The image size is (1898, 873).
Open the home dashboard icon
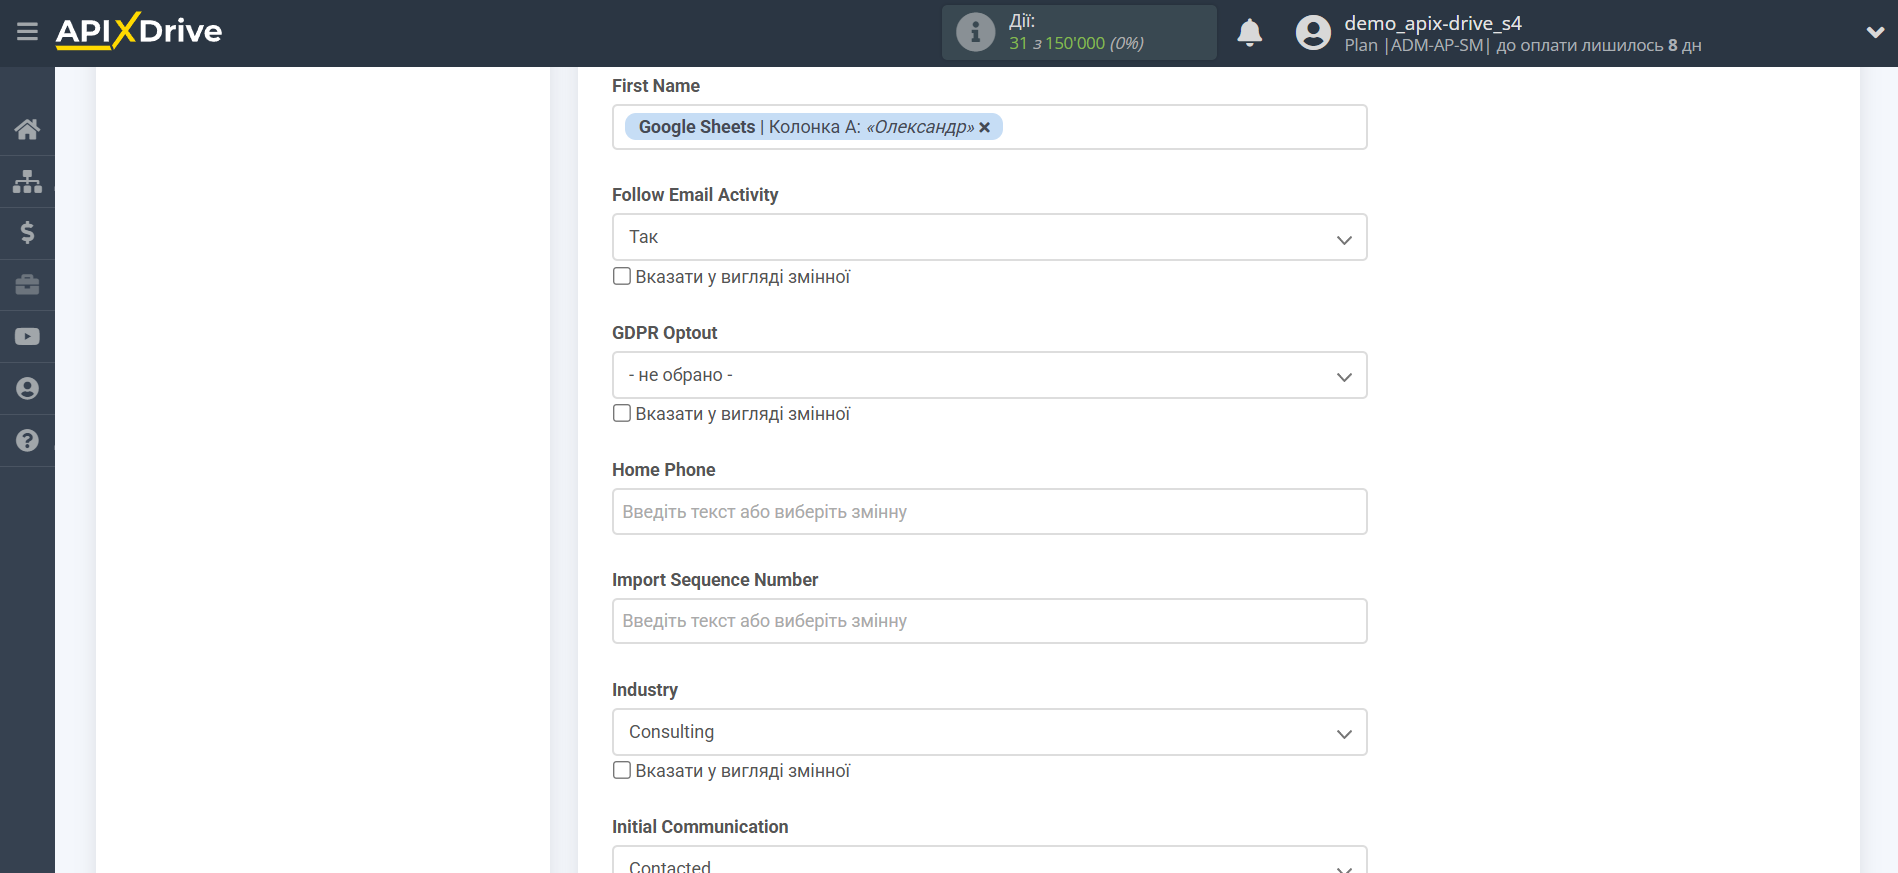(x=27, y=129)
